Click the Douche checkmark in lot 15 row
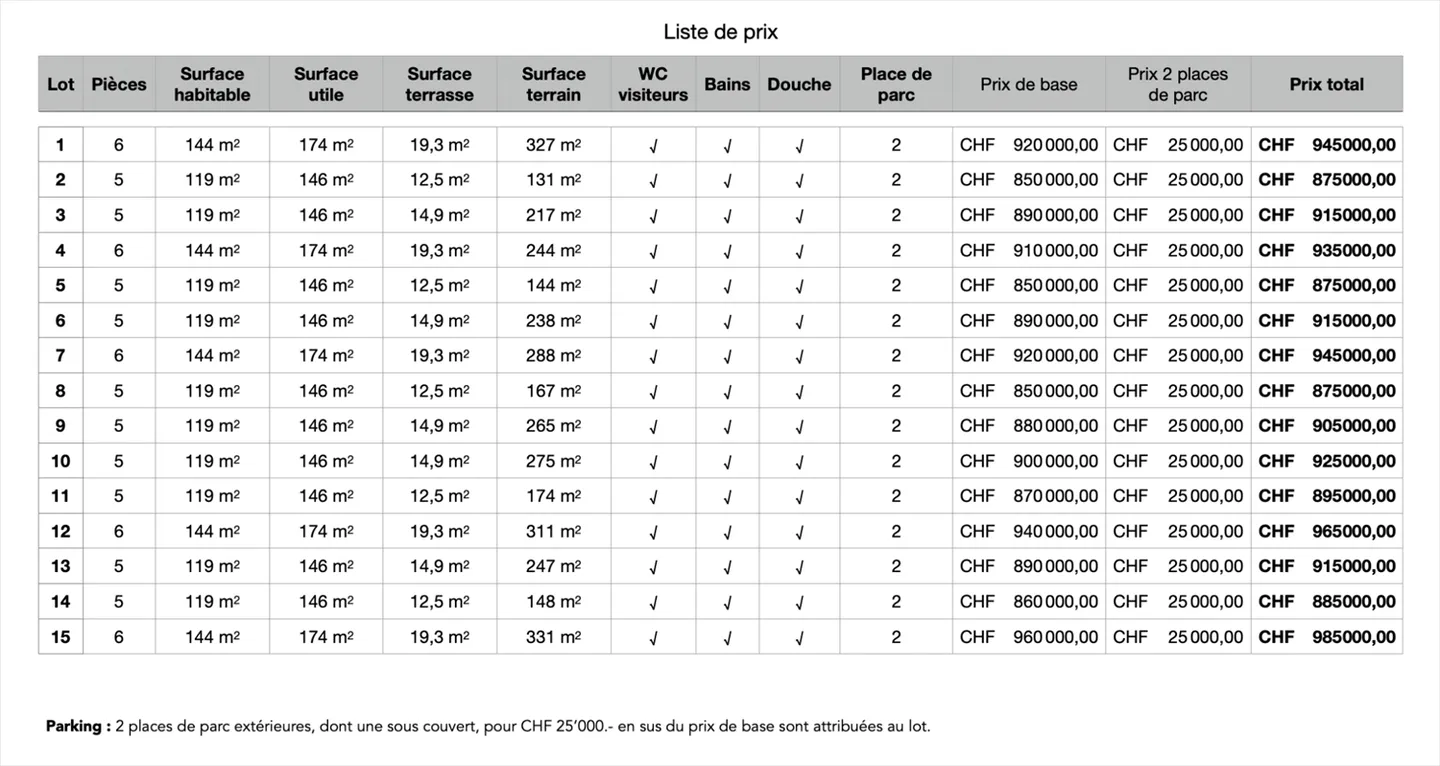The image size is (1440, 766). [x=799, y=638]
